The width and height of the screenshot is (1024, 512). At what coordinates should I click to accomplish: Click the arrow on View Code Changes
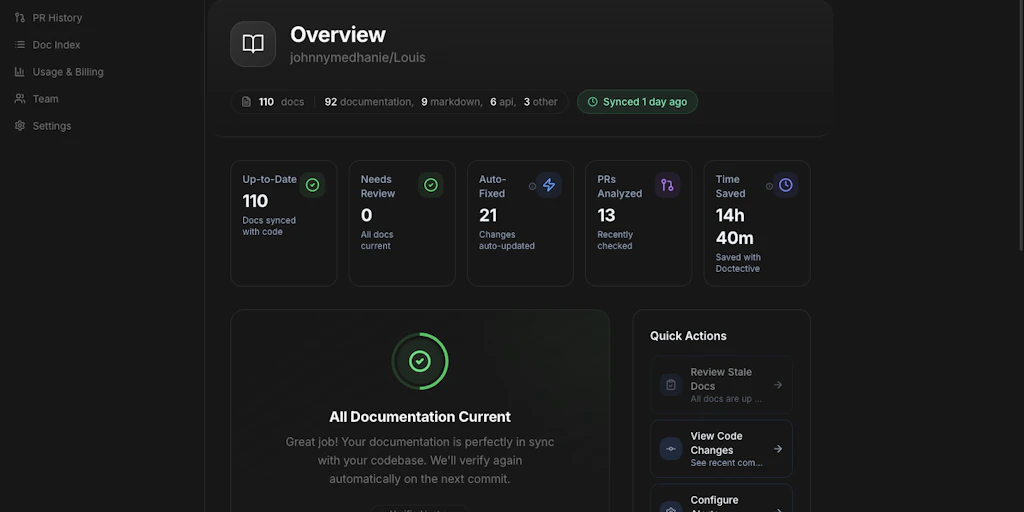(778, 449)
